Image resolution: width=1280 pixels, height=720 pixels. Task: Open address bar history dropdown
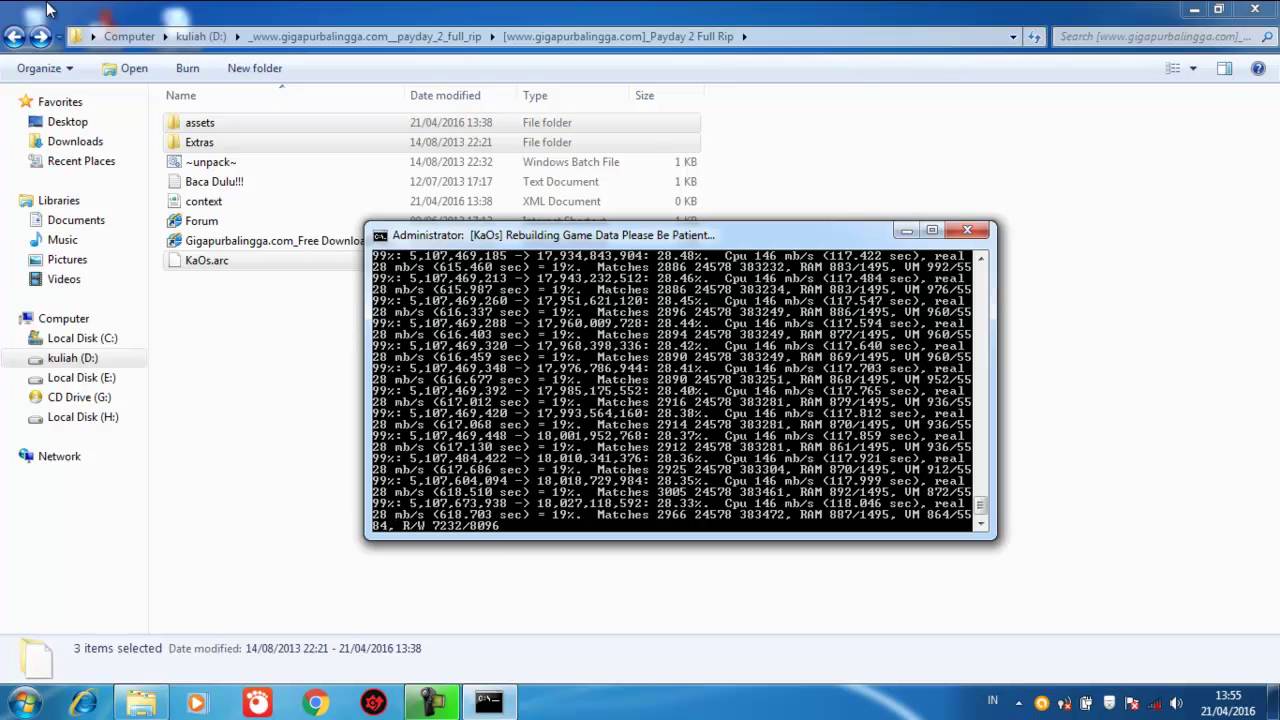click(x=1013, y=36)
